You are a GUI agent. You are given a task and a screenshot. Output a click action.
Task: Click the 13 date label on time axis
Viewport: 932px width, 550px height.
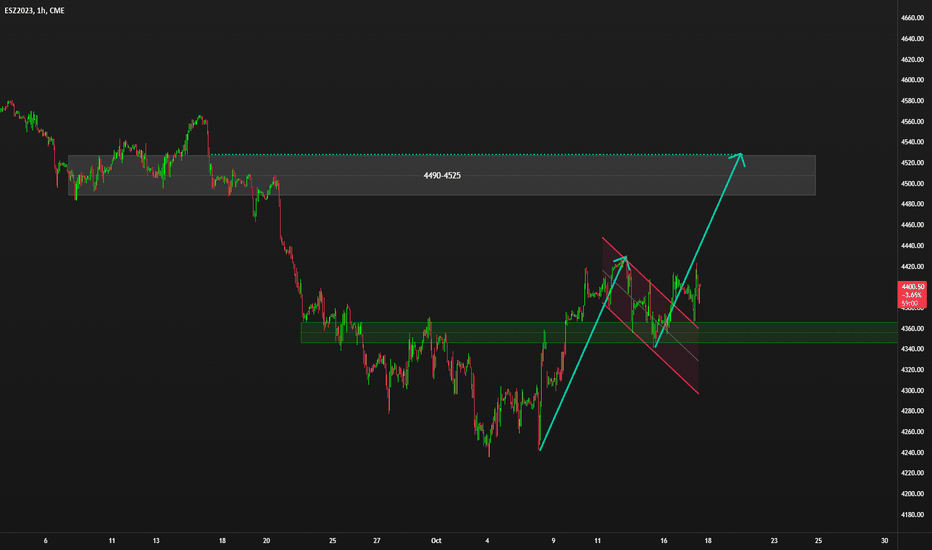pos(156,540)
